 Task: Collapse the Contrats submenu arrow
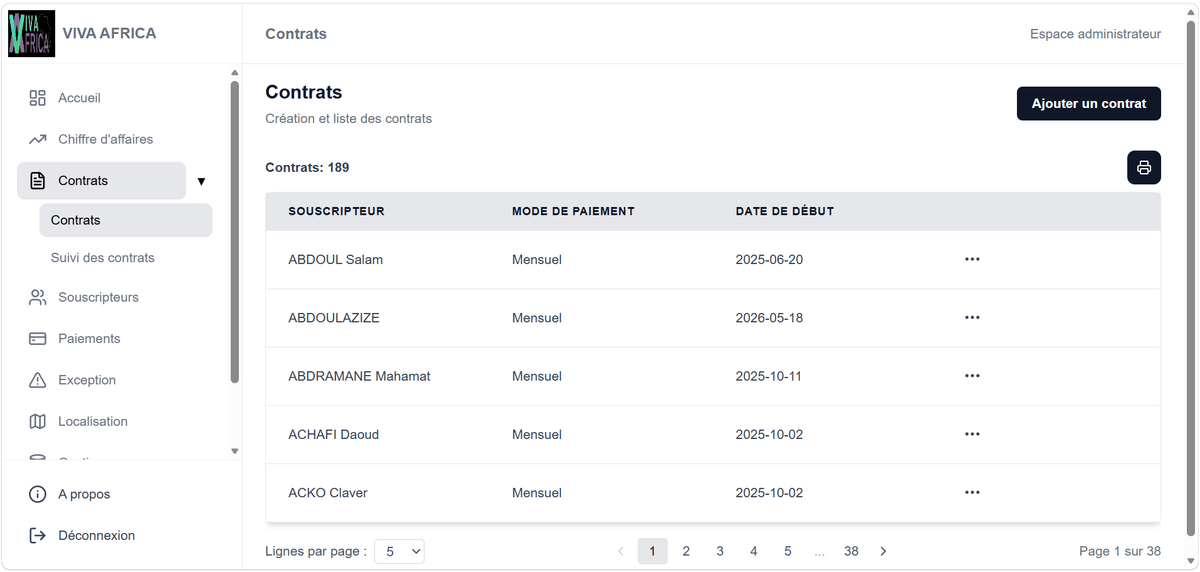201,182
